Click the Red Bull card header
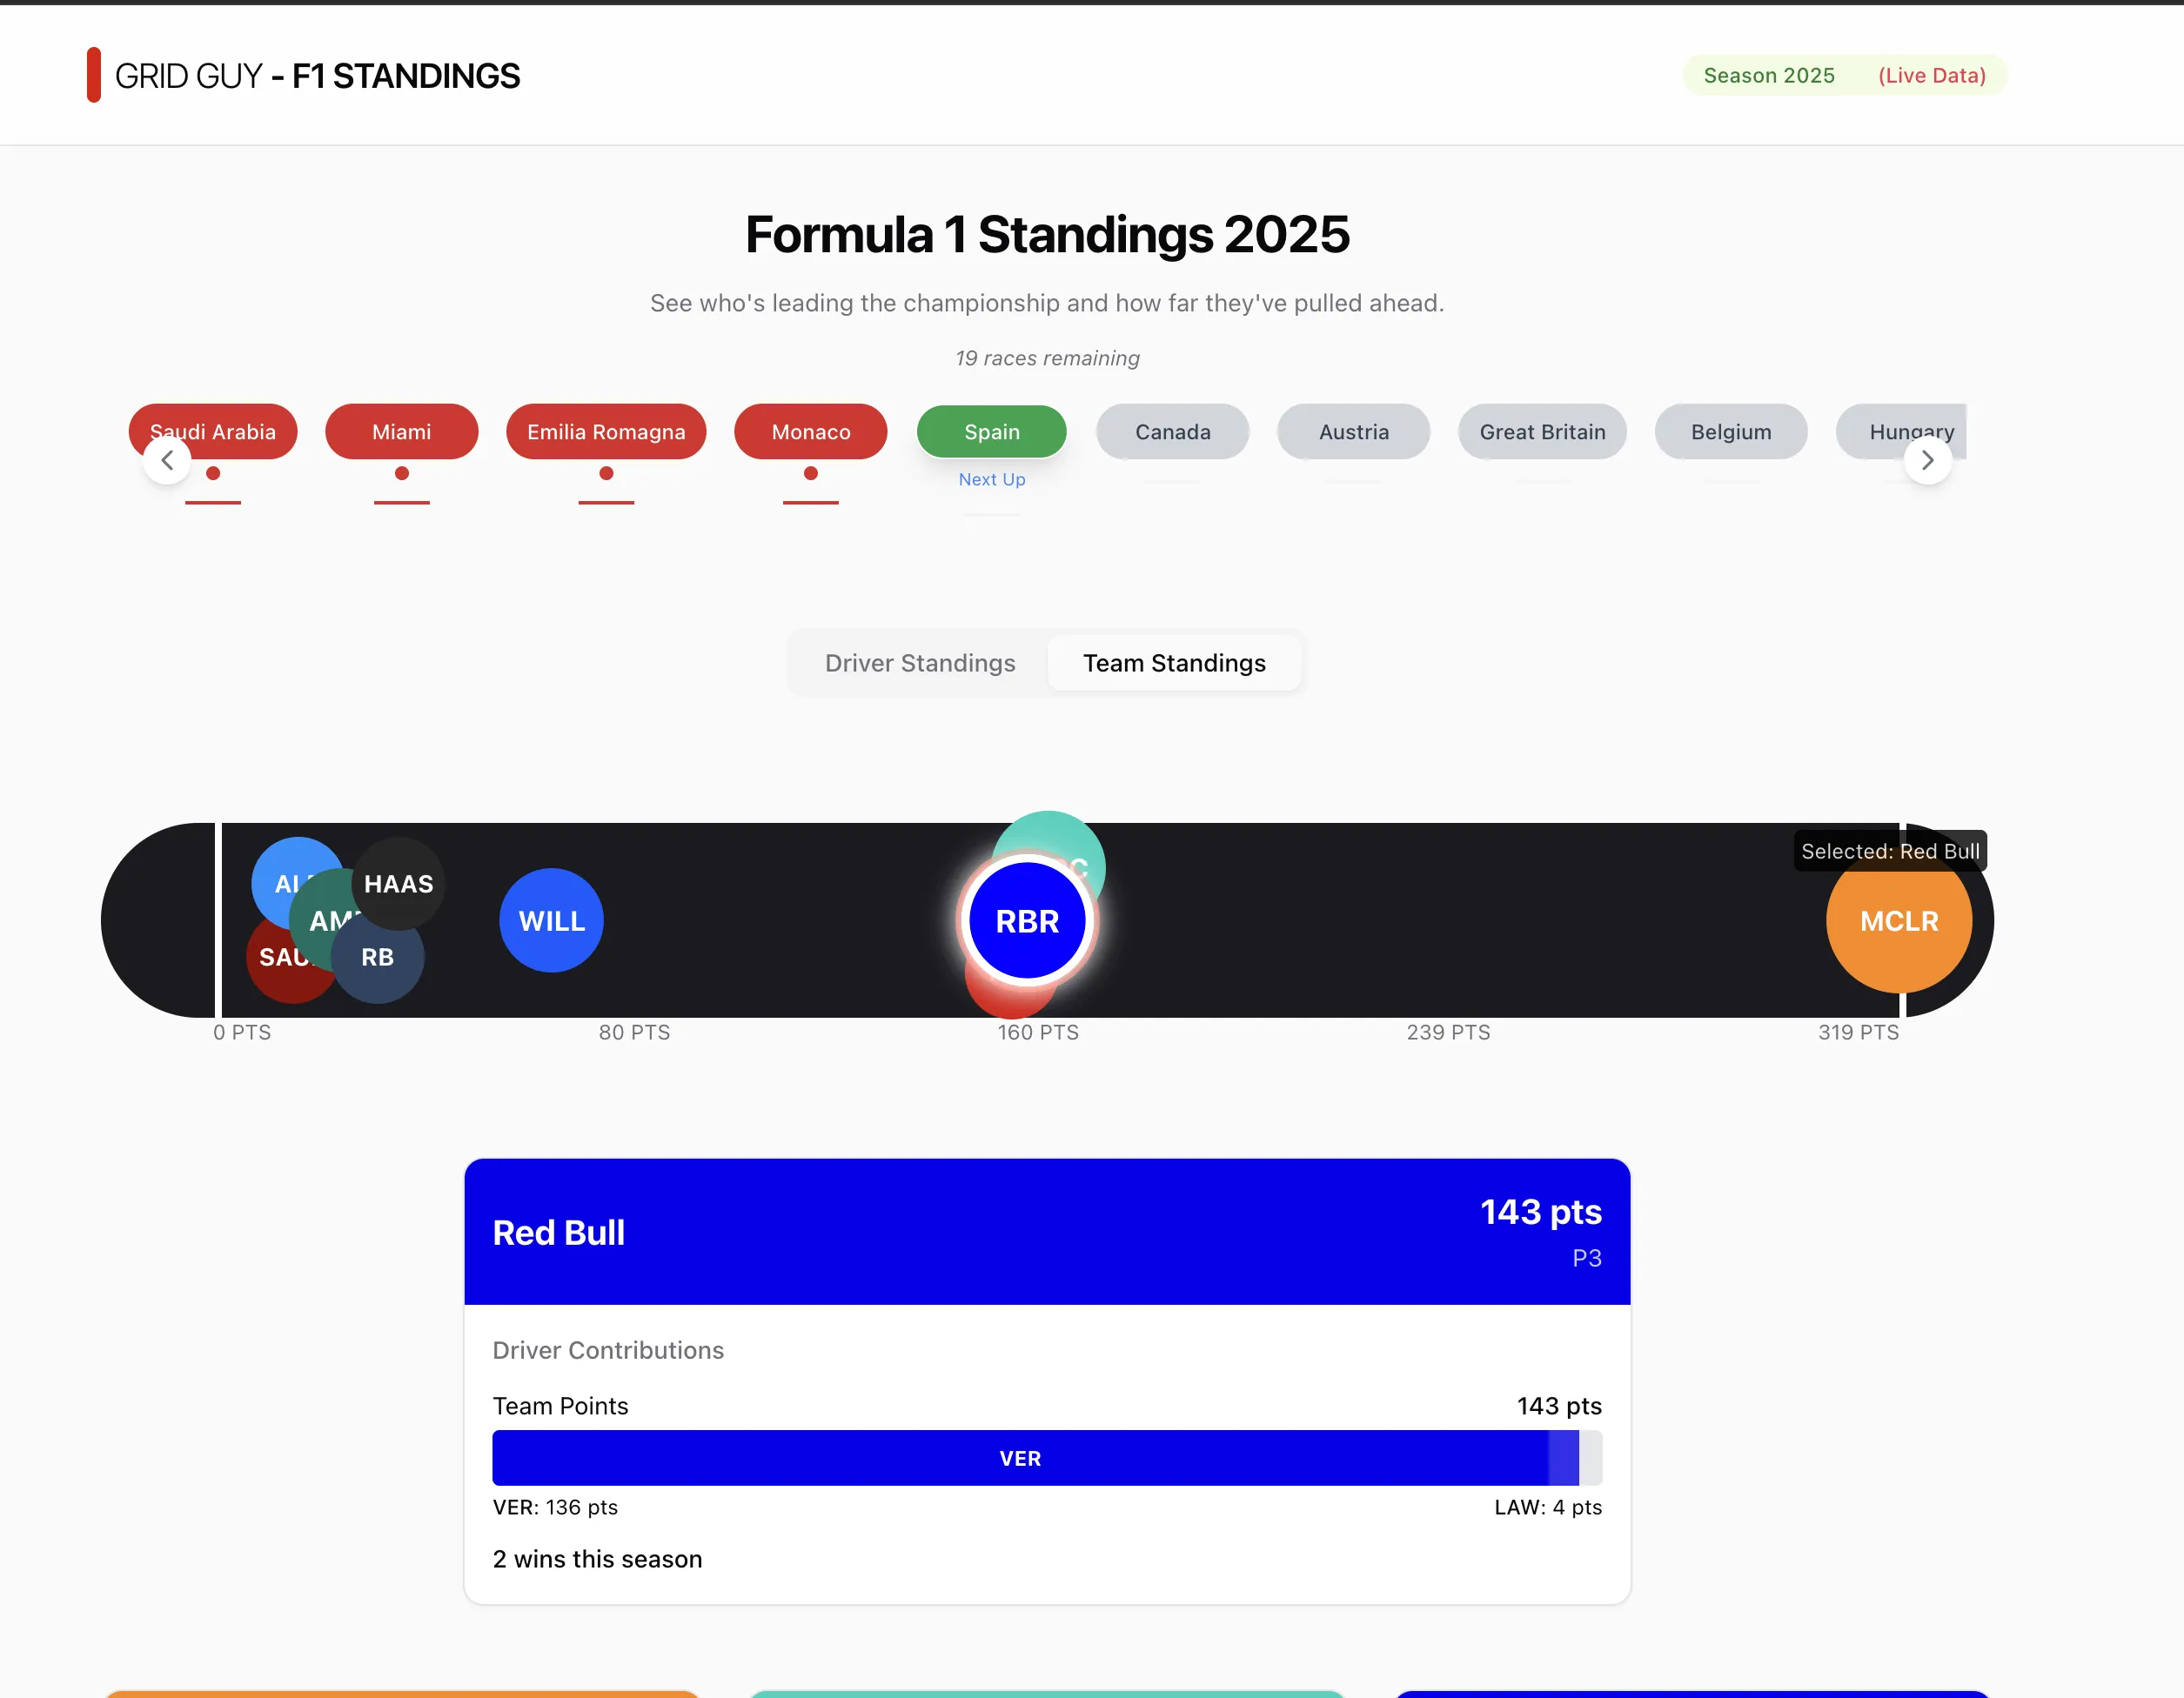The image size is (2184, 1698). (x=1047, y=1232)
